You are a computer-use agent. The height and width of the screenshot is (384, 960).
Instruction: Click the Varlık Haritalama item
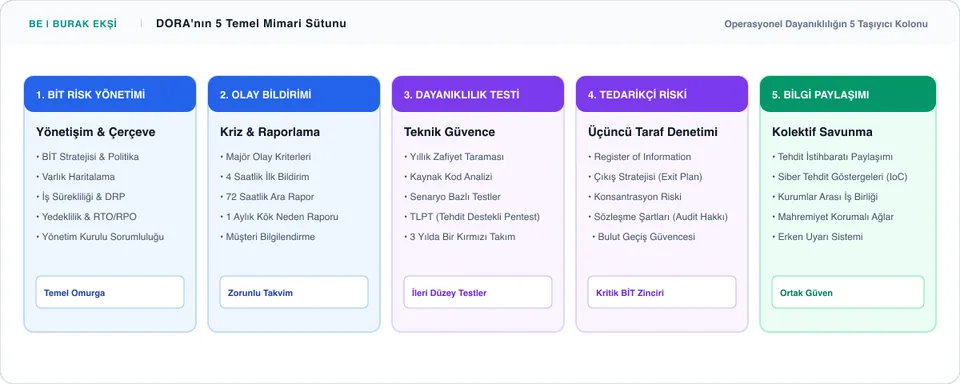tap(75, 177)
